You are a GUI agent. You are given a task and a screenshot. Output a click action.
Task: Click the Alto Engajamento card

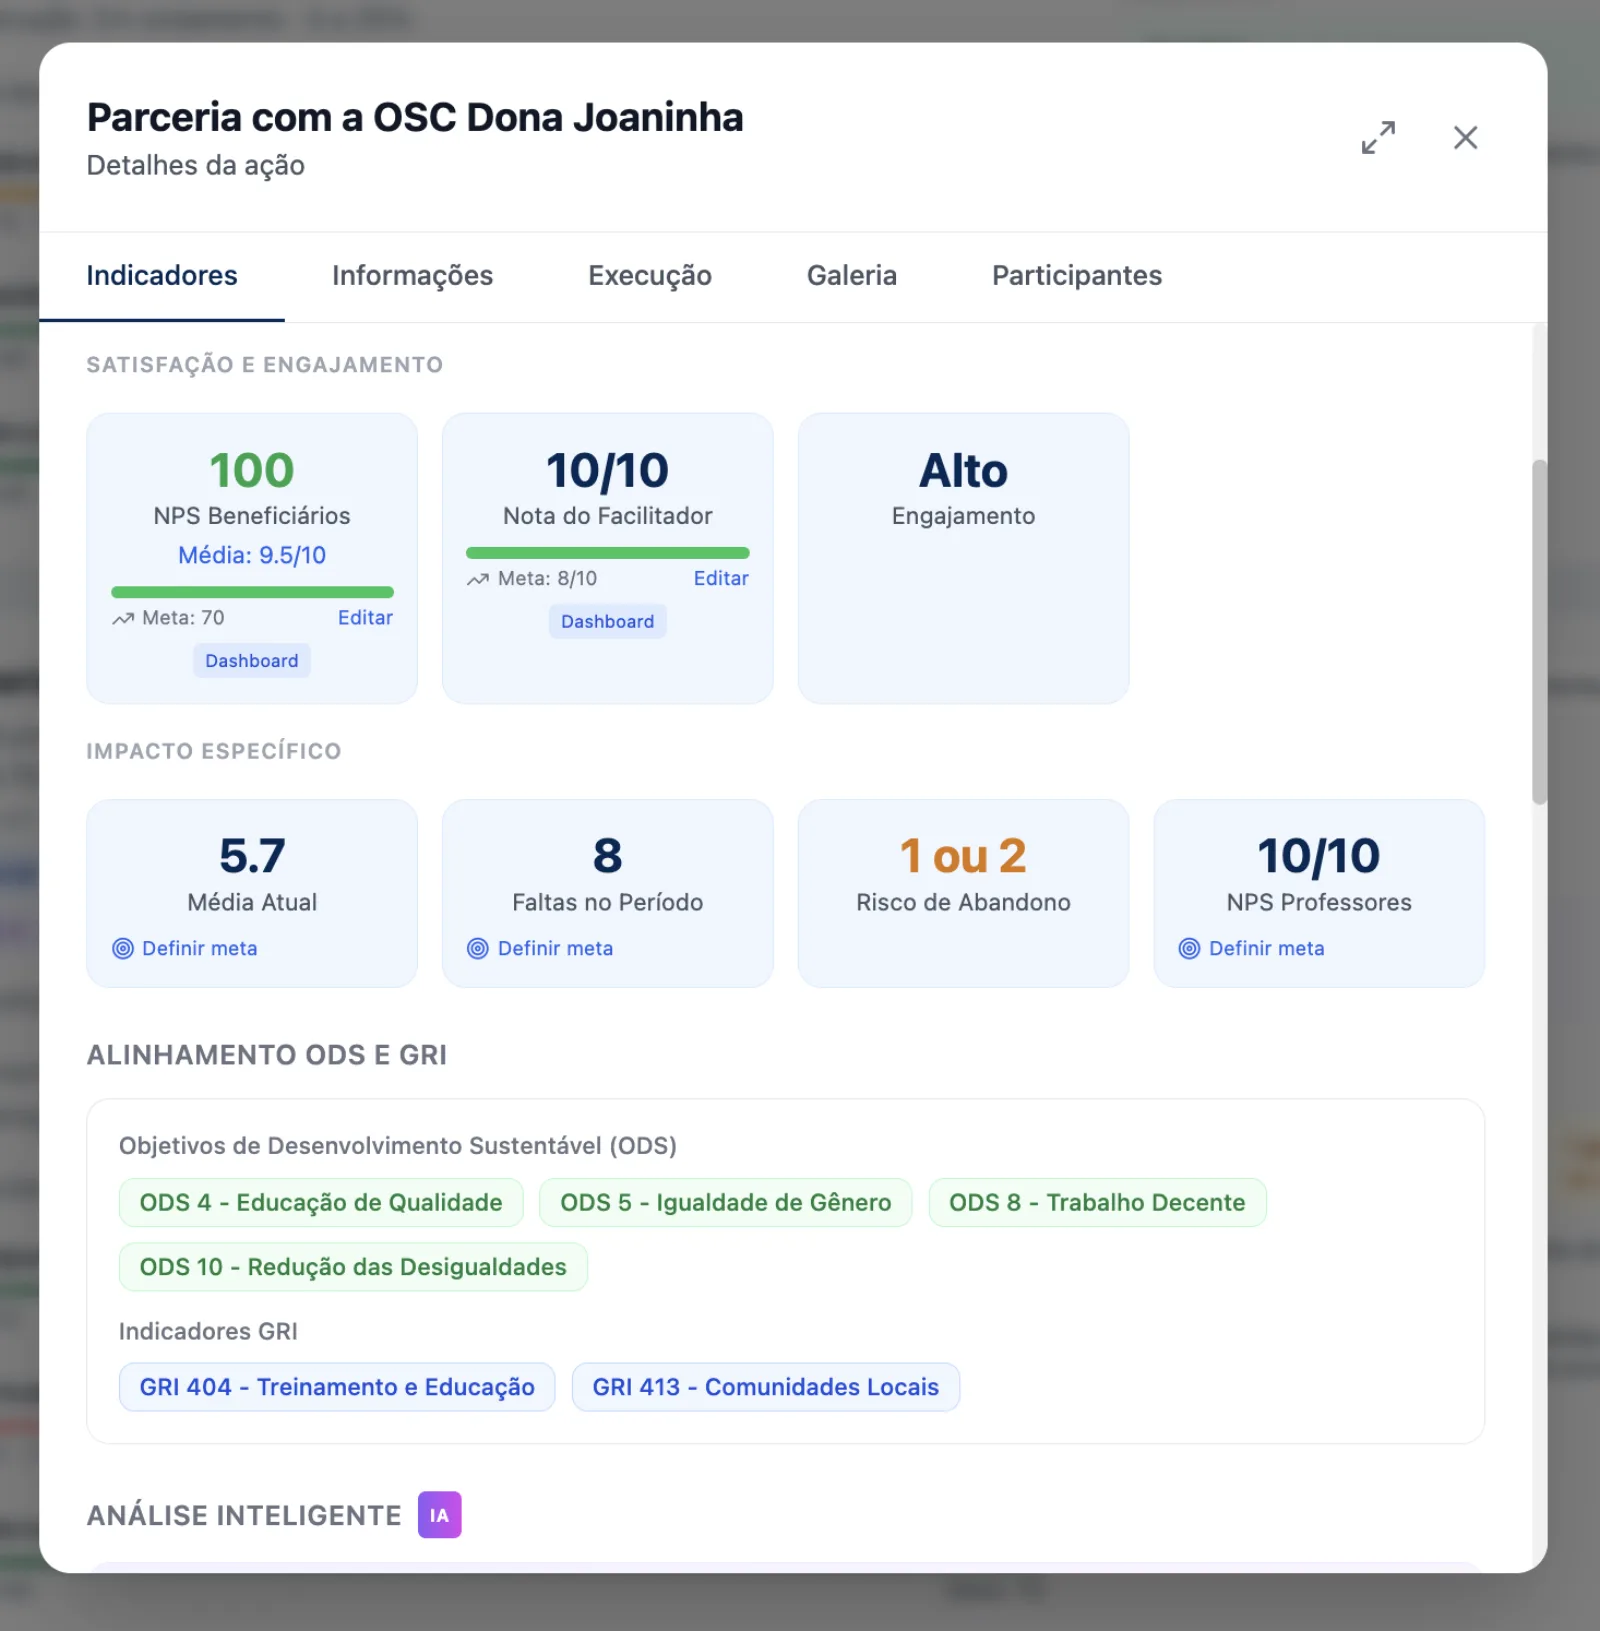963,558
